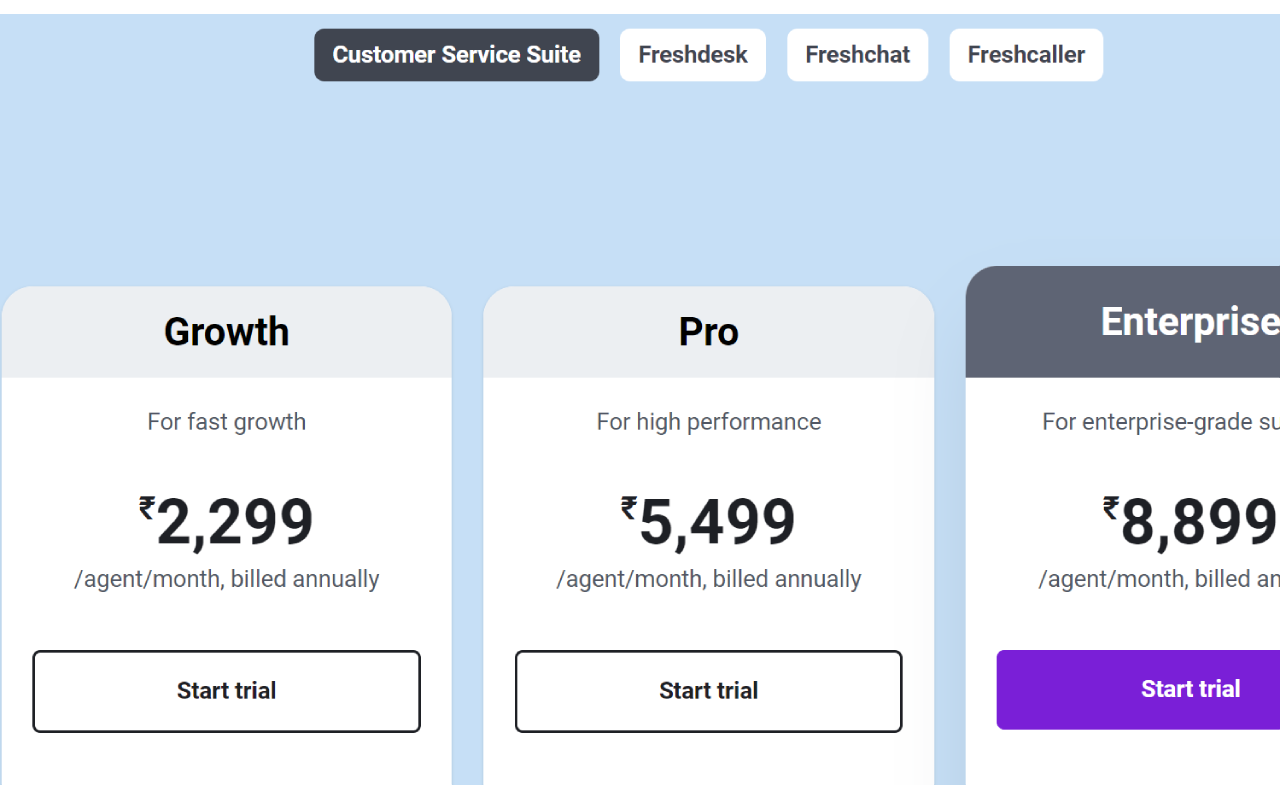Click the "For fast growth" tagline

226,422
